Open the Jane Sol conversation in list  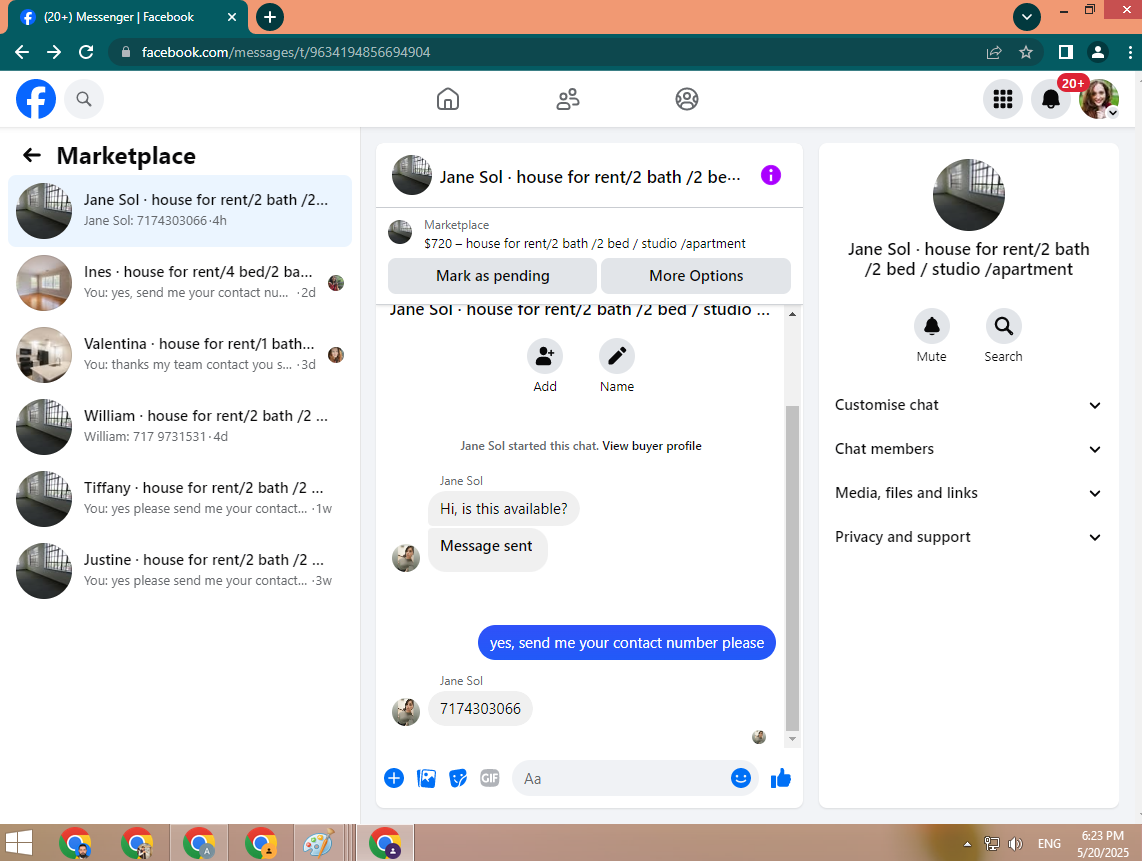pos(180,211)
